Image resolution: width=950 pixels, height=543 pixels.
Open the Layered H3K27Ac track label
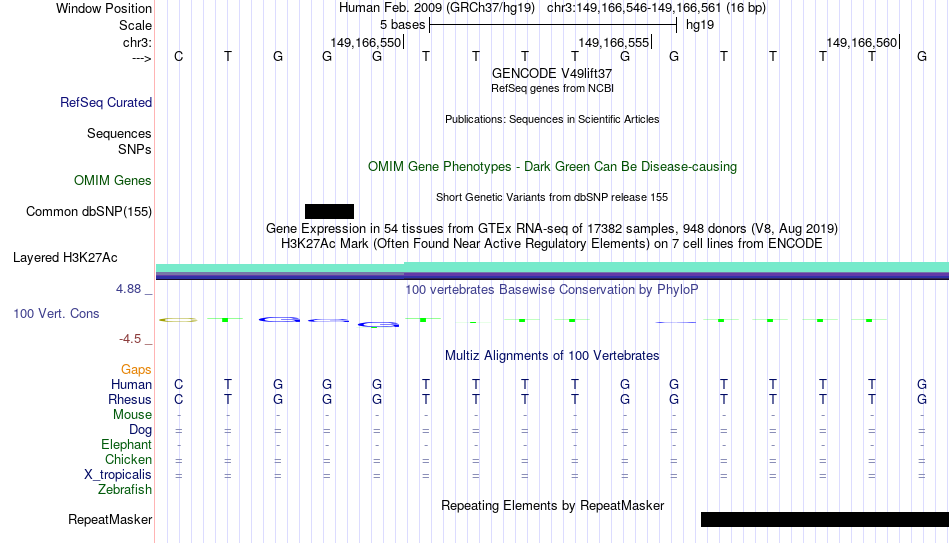point(65,258)
